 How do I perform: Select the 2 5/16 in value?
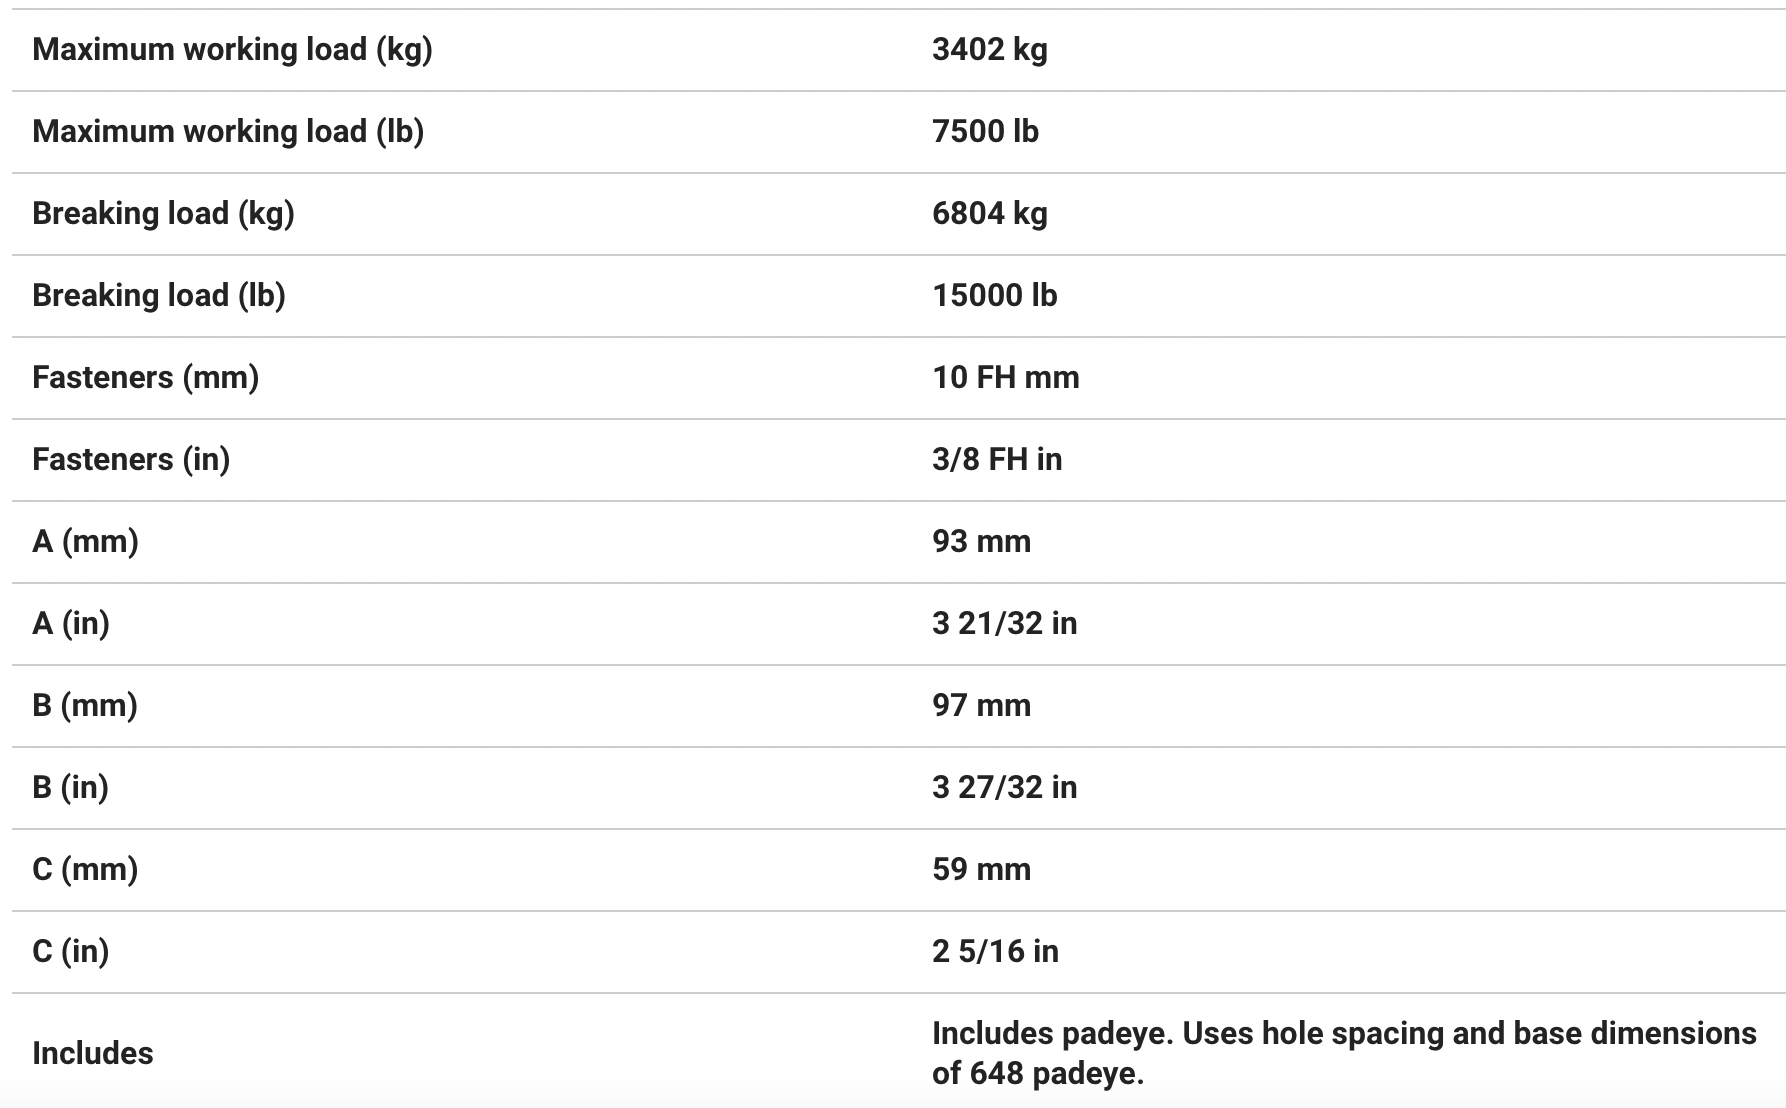pos(995,952)
